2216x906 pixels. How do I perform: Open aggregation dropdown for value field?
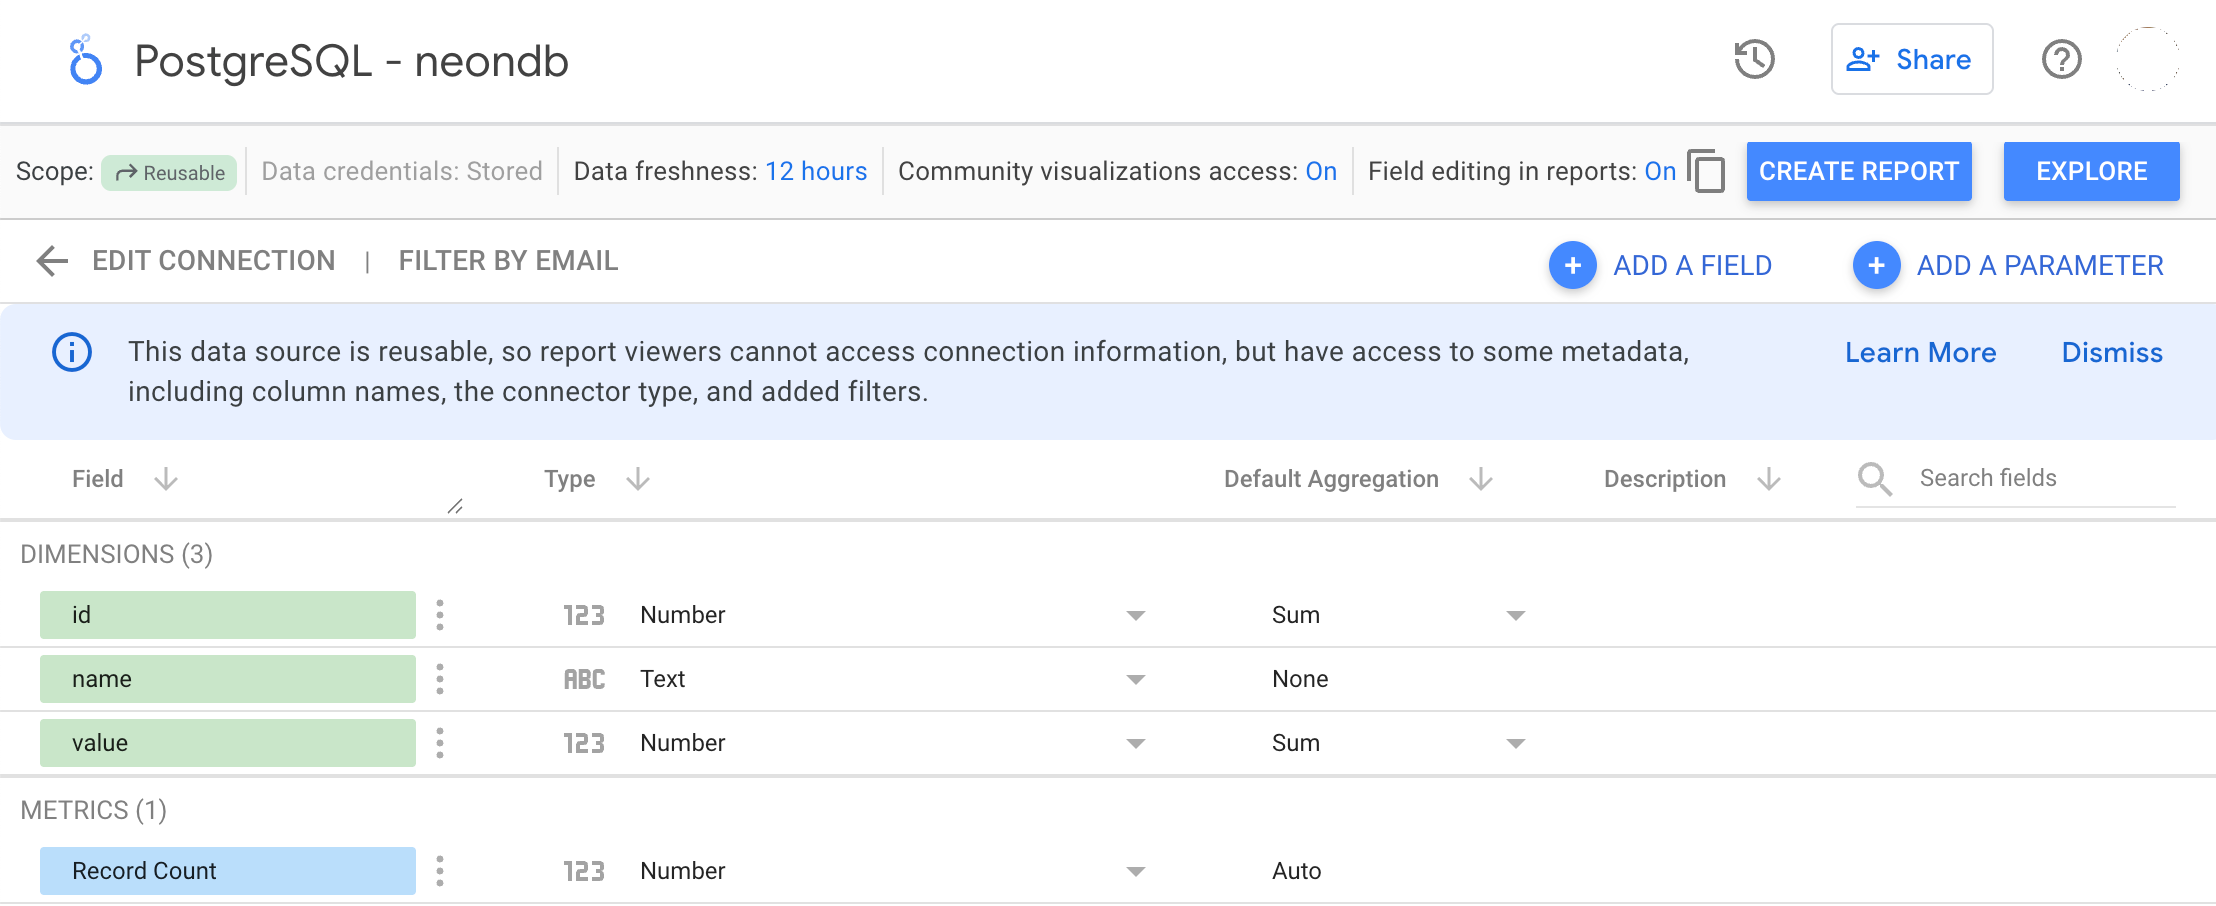(1515, 743)
